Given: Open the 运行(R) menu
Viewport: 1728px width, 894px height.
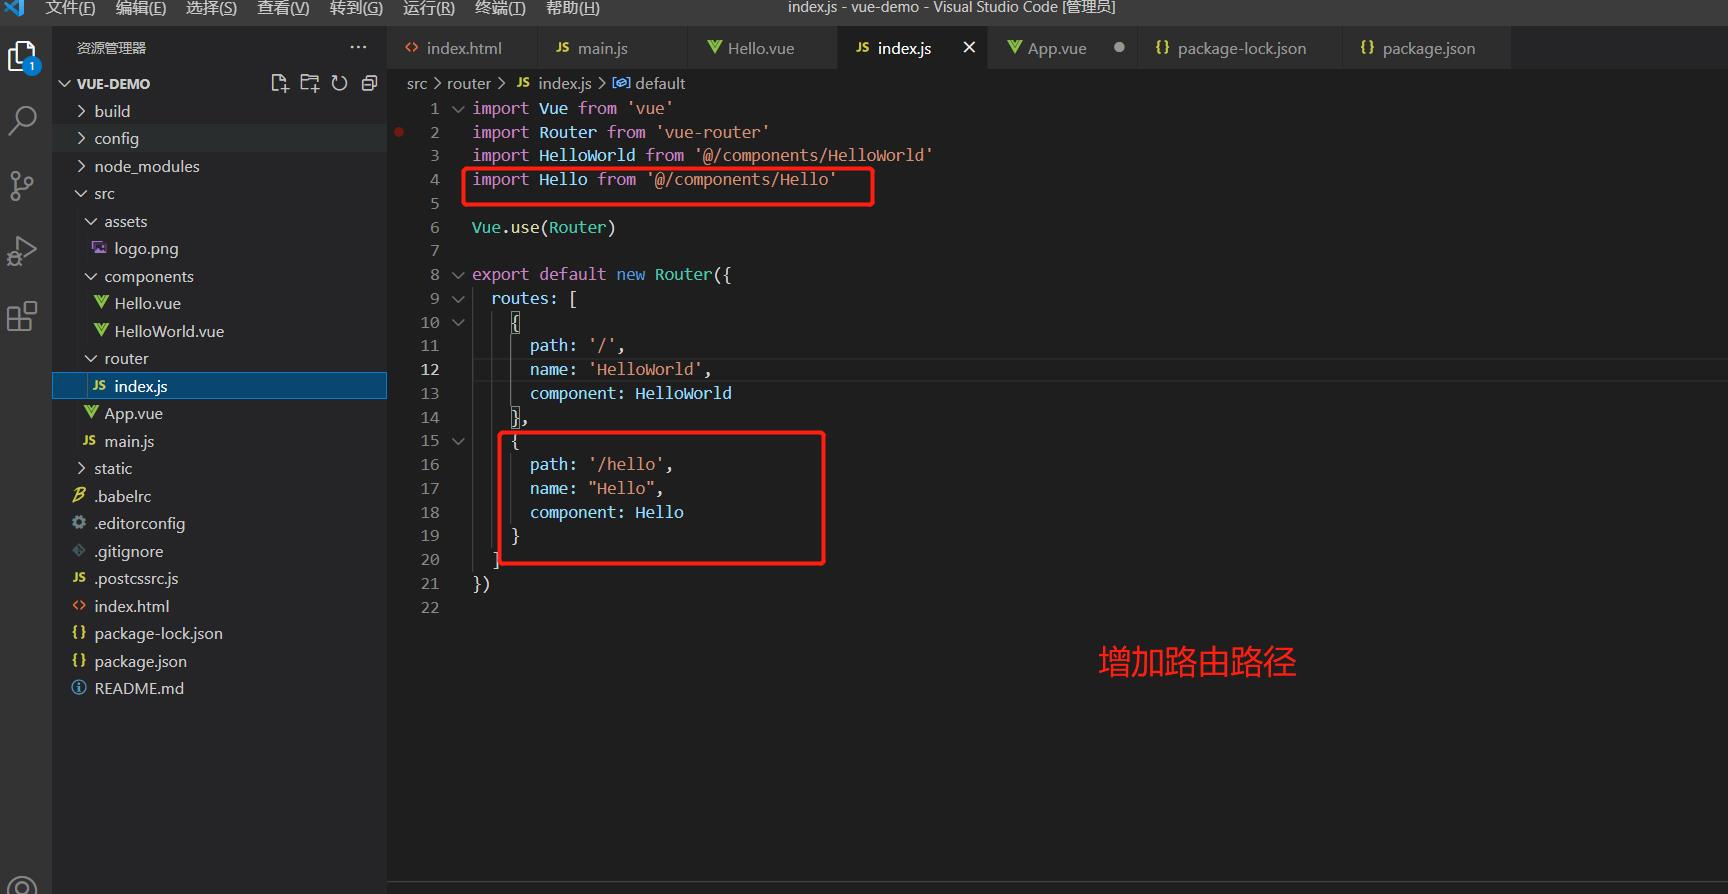Looking at the screenshot, I should (429, 8).
